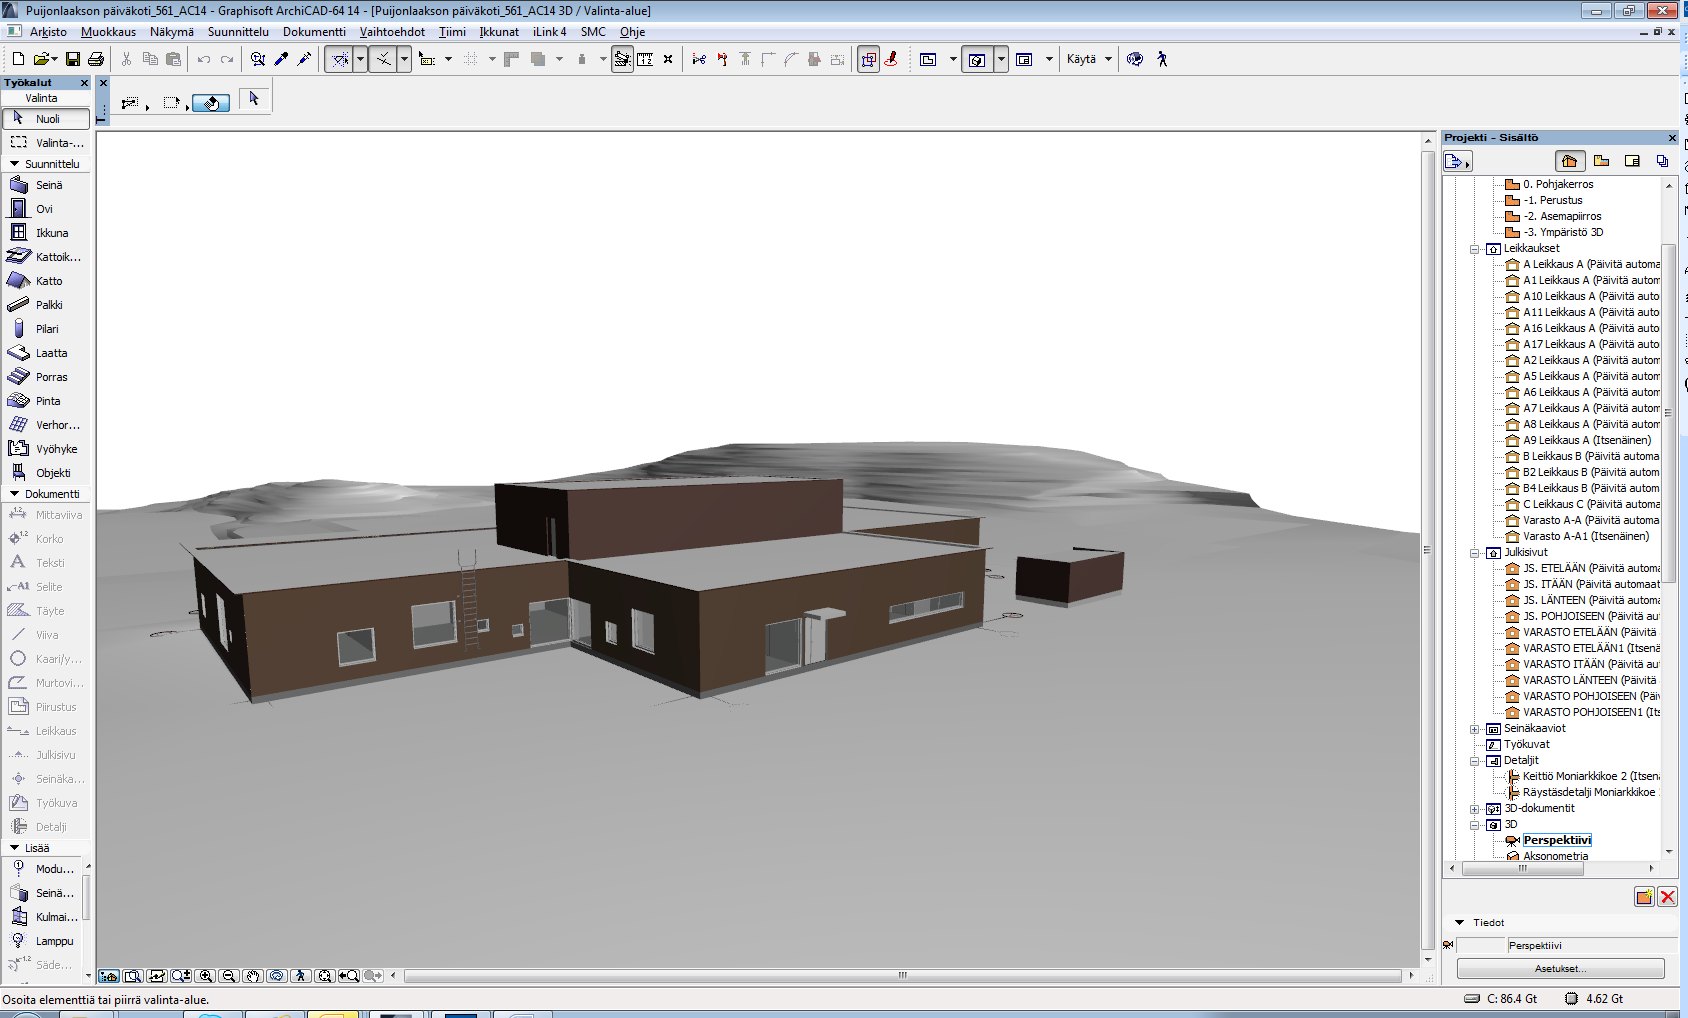This screenshot has height=1018, width=1688.
Task: Select the Palkki beam tool
Action: (45, 305)
